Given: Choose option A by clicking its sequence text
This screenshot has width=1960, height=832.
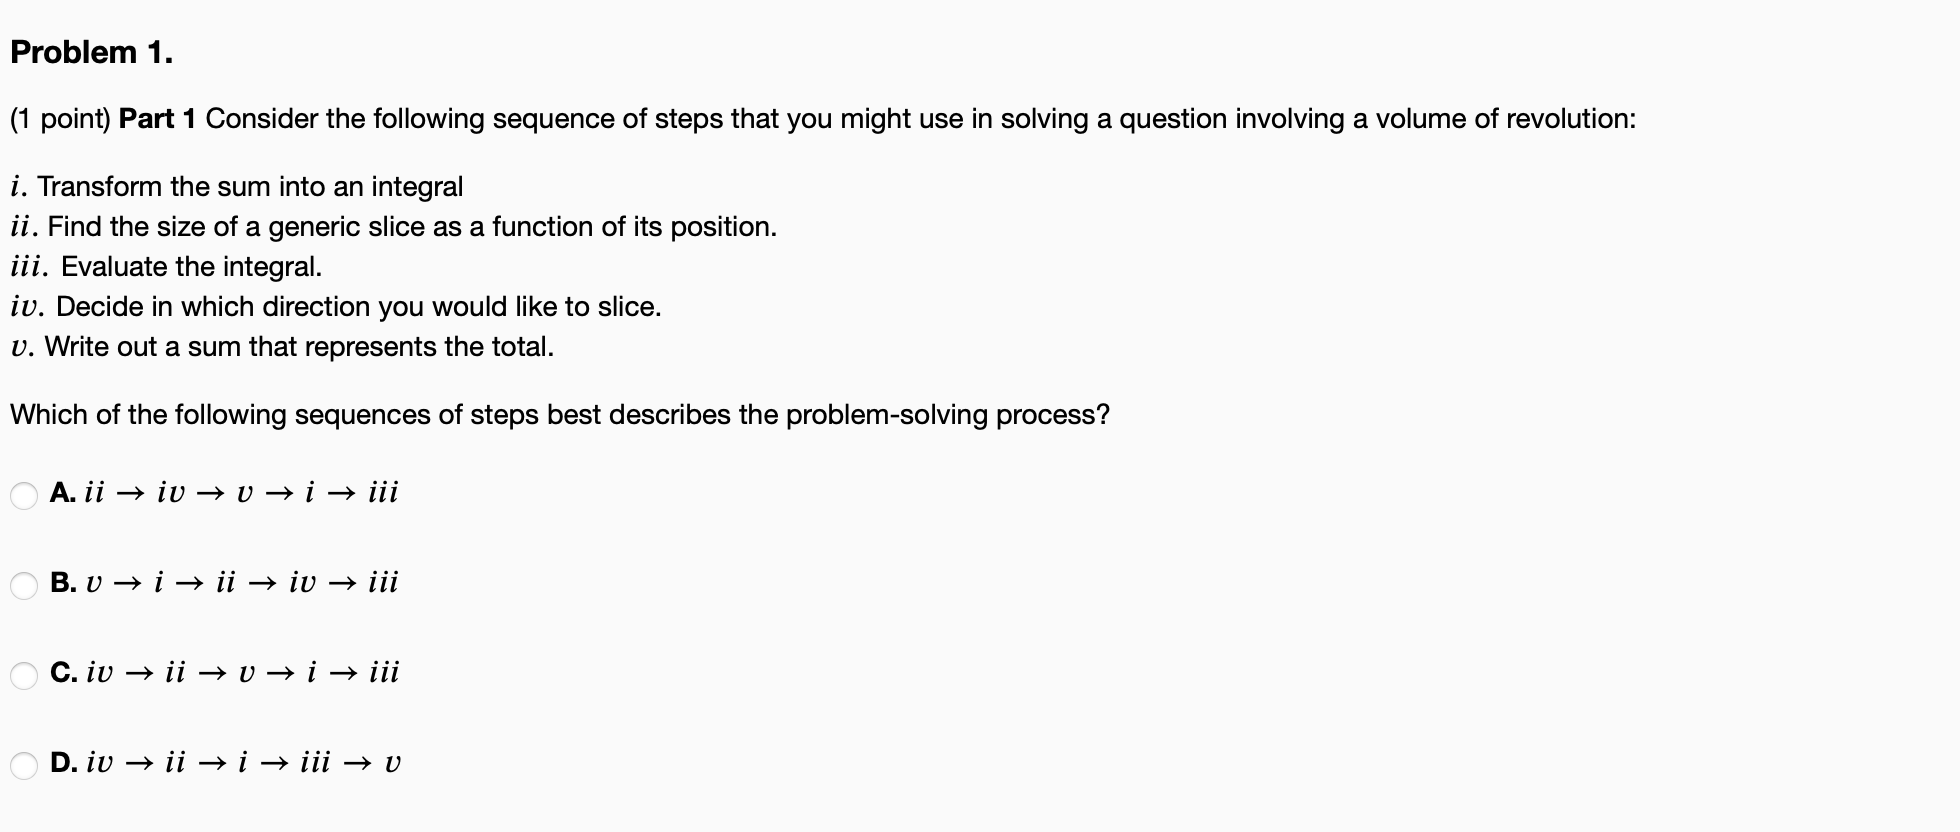Looking at the screenshot, I should (240, 492).
